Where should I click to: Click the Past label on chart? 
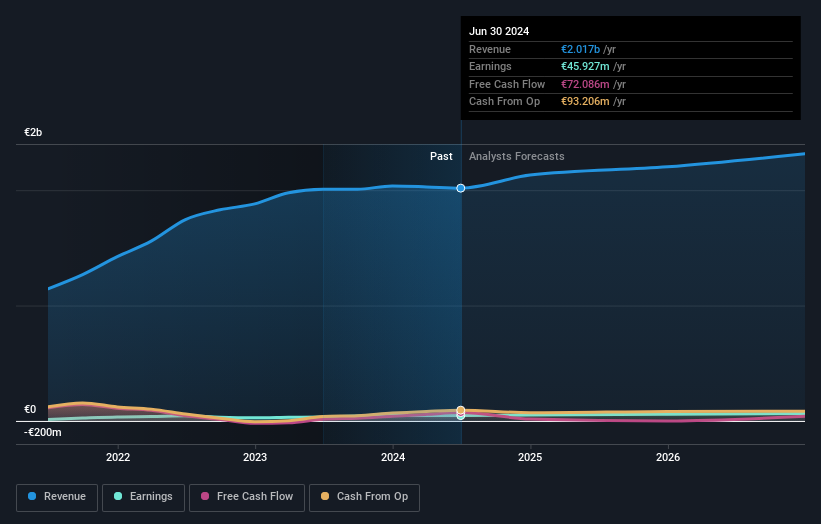click(x=441, y=157)
